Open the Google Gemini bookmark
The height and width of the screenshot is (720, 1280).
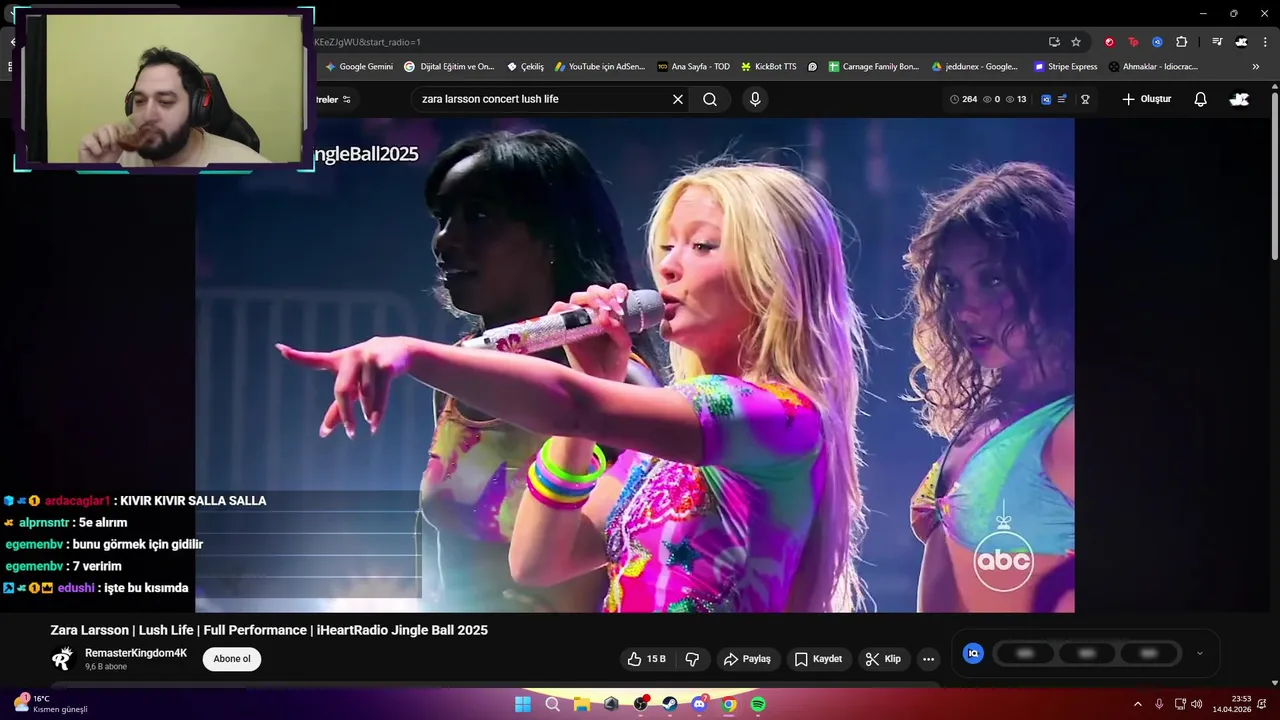pyautogui.click(x=359, y=67)
